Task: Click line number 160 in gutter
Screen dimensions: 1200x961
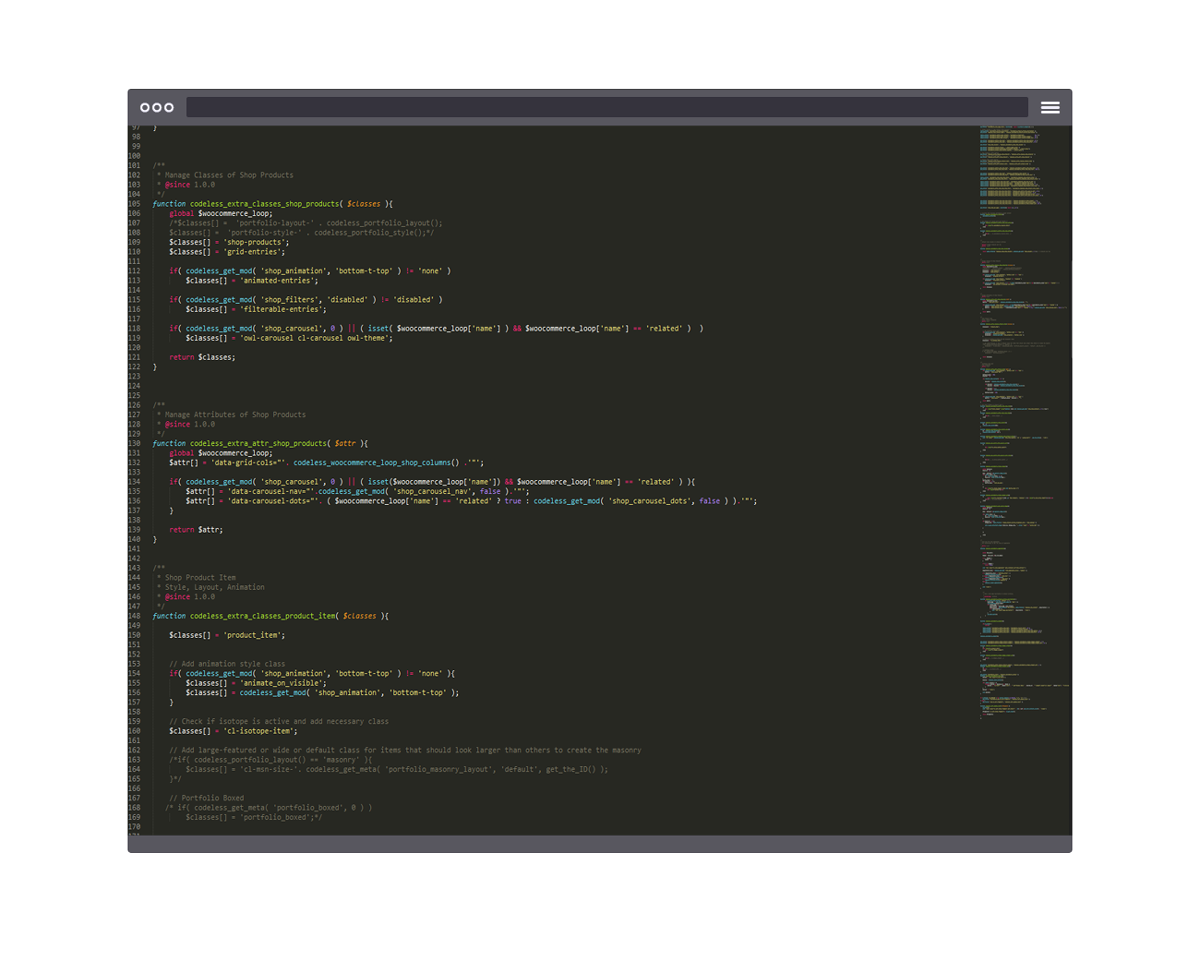Action: coord(135,731)
